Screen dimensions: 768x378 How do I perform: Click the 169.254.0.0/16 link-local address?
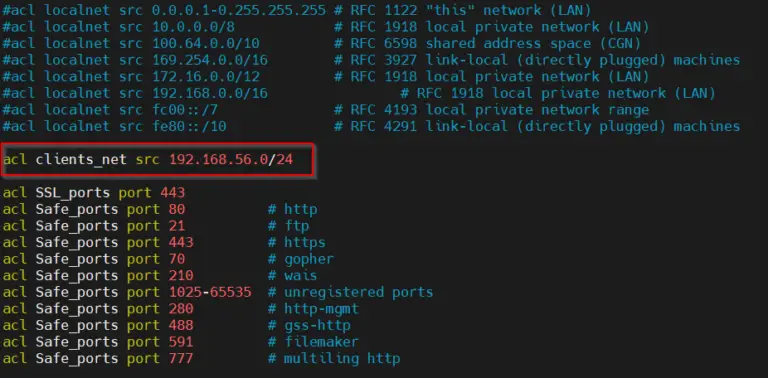tap(210, 60)
